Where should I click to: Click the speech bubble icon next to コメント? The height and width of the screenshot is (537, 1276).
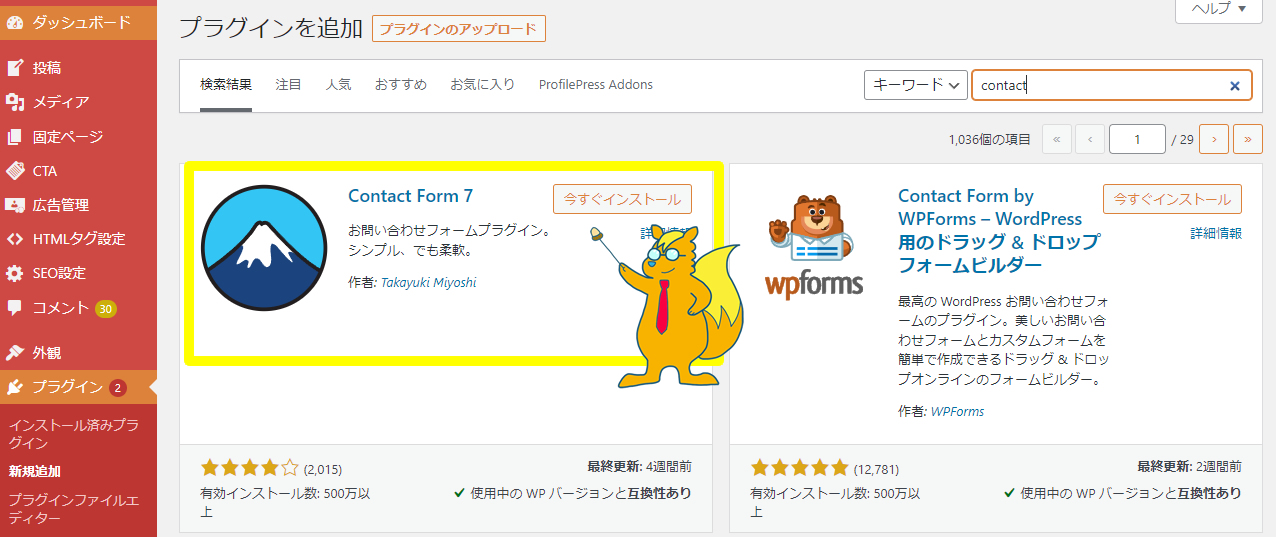(x=15, y=308)
